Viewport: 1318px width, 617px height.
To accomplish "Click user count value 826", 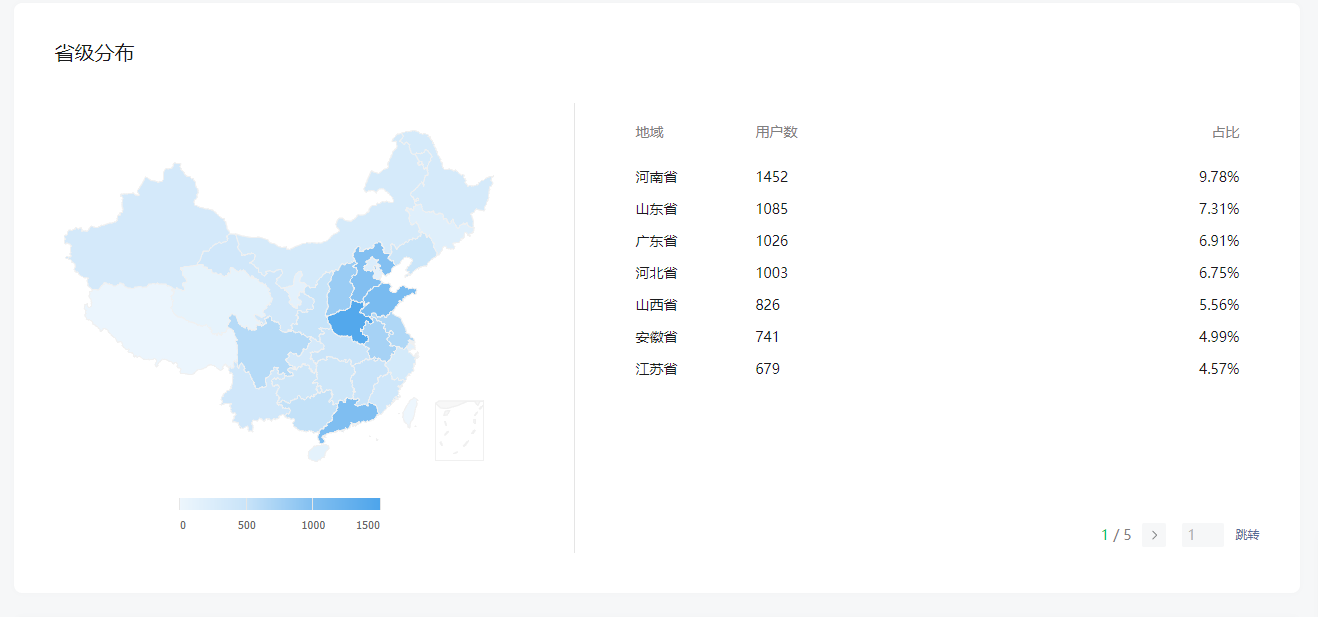I will click(768, 305).
